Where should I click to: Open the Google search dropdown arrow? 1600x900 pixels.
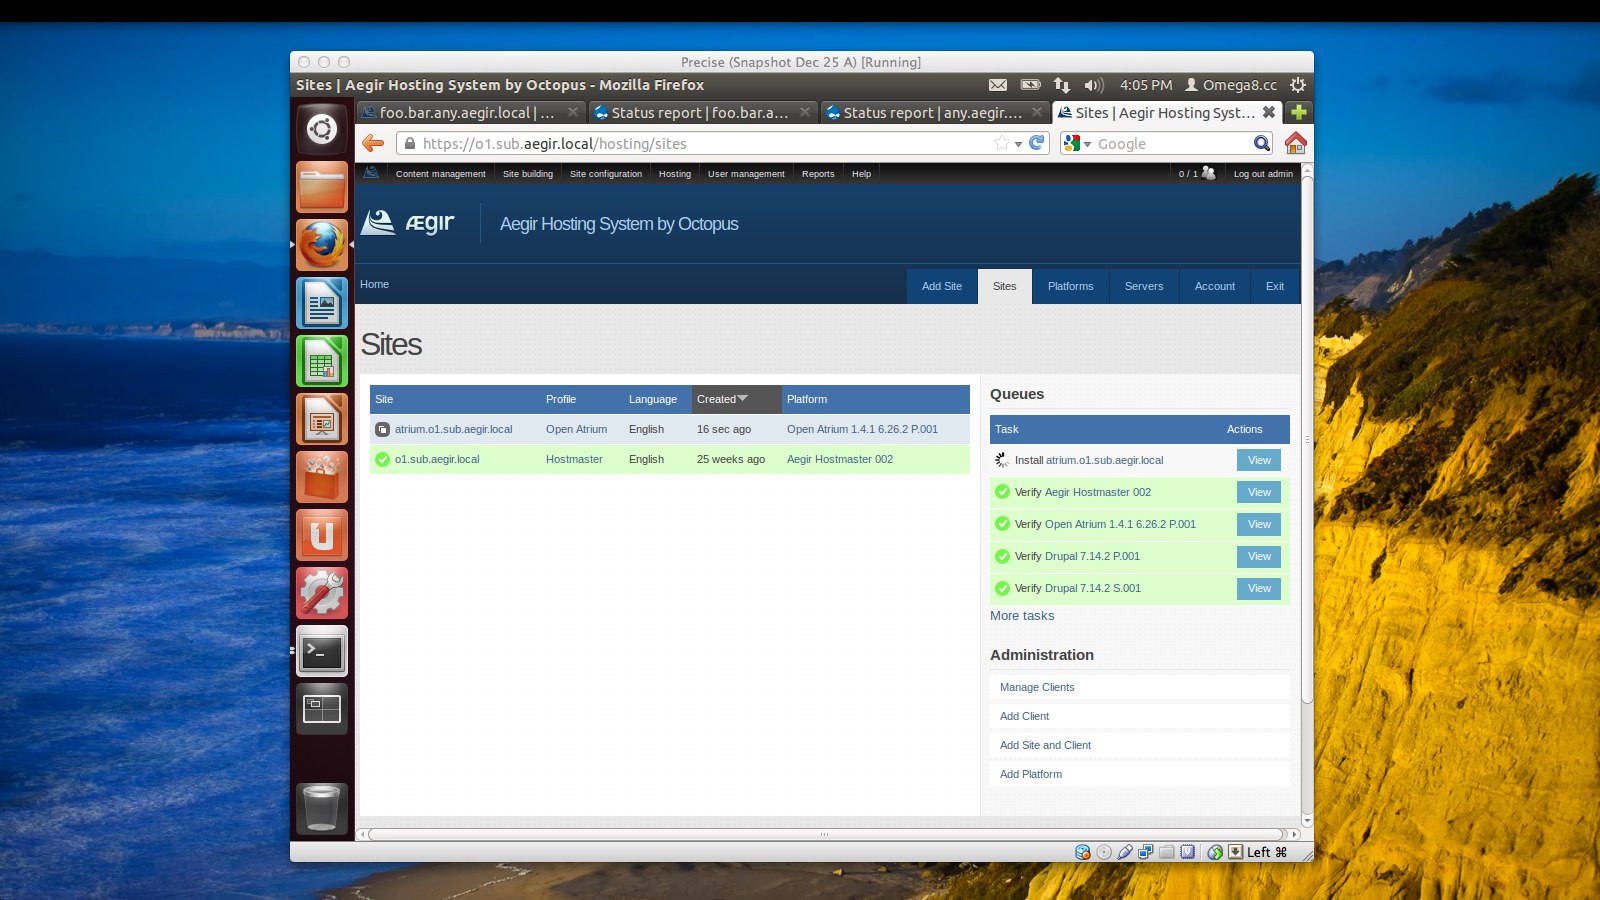(1088, 143)
